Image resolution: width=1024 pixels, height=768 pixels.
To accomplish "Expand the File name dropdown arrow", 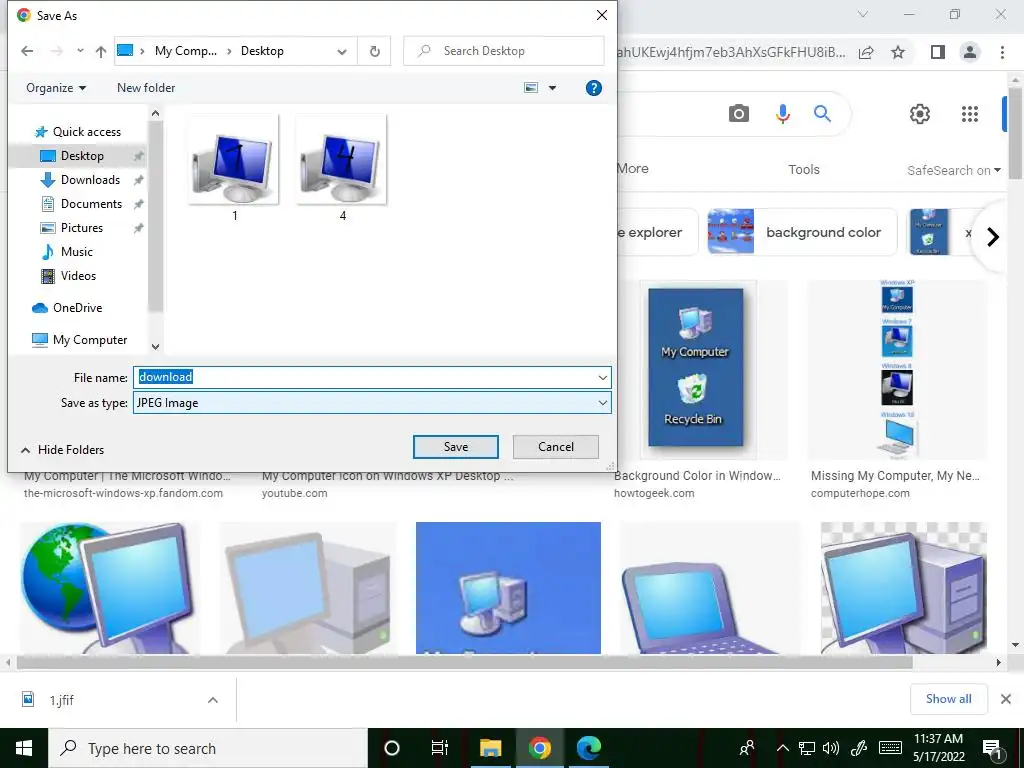I will [603, 377].
